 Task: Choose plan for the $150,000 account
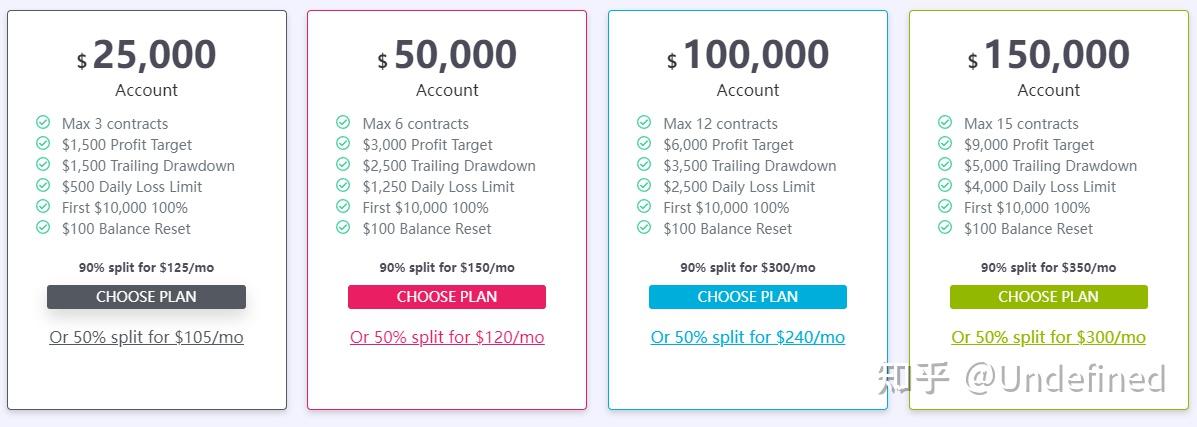pyautogui.click(x=1049, y=297)
